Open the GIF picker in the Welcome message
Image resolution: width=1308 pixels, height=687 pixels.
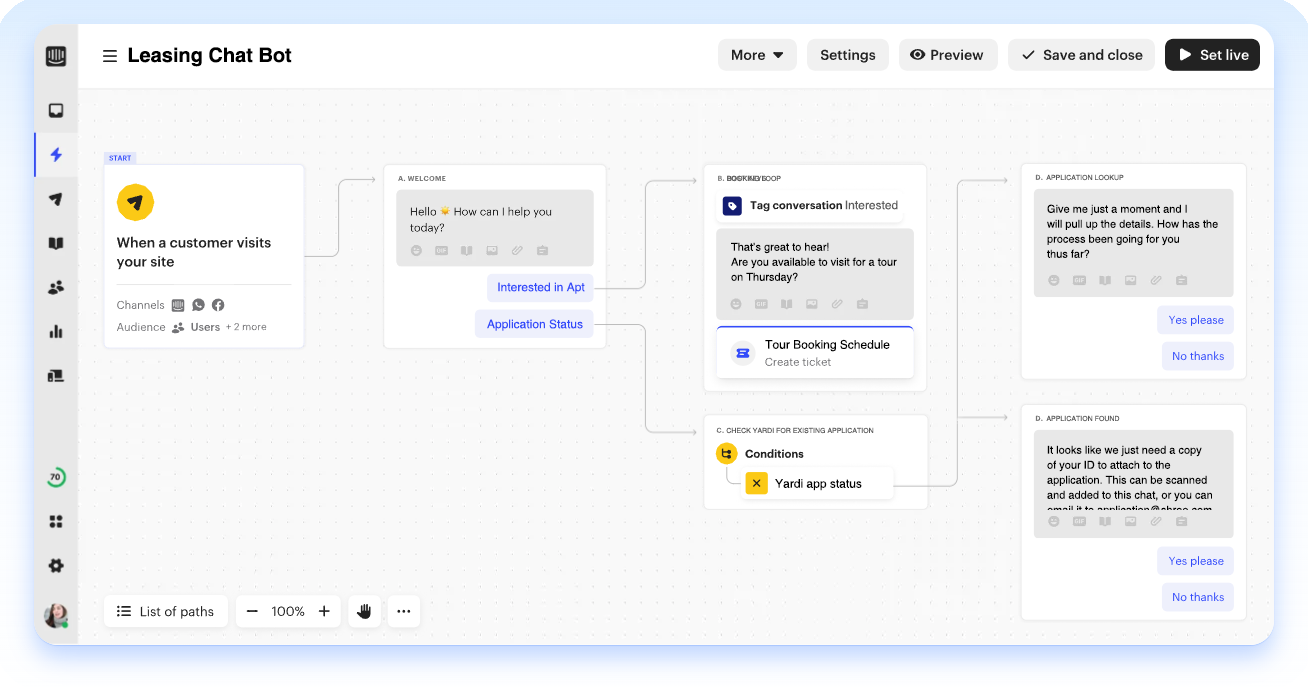pos(441,250)
